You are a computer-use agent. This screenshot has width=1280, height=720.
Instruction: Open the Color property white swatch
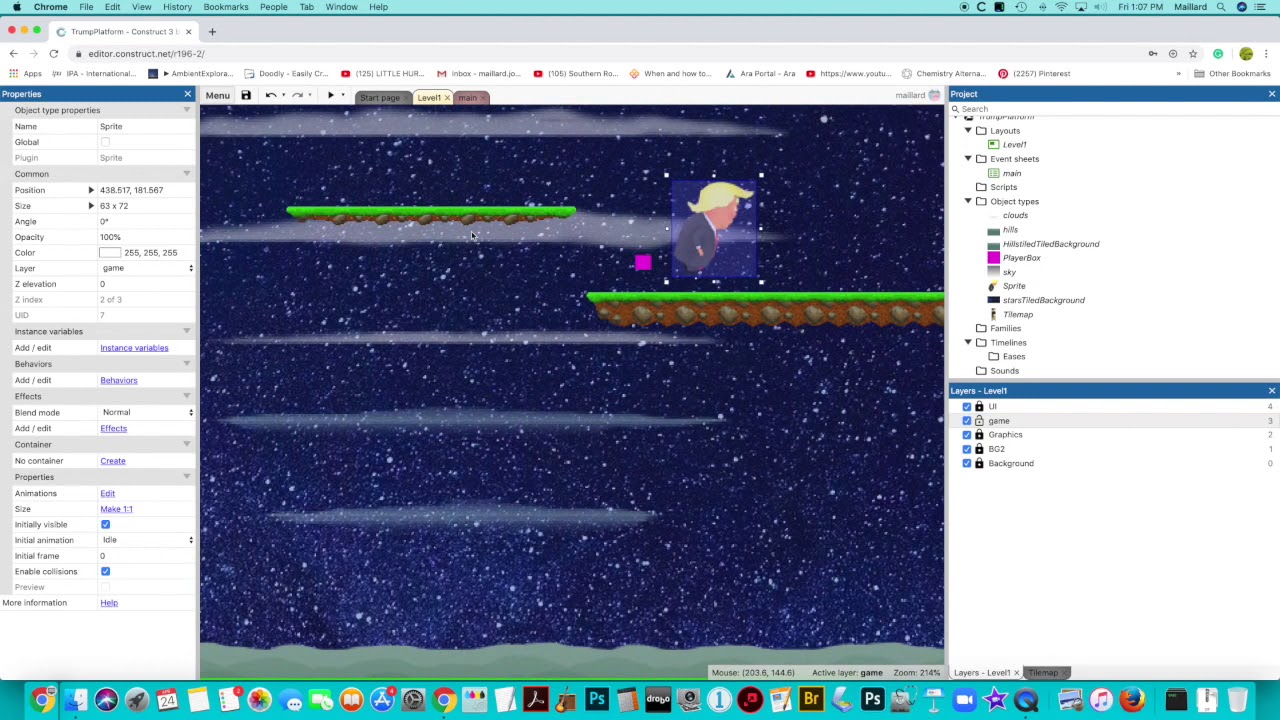coord(110,253)
